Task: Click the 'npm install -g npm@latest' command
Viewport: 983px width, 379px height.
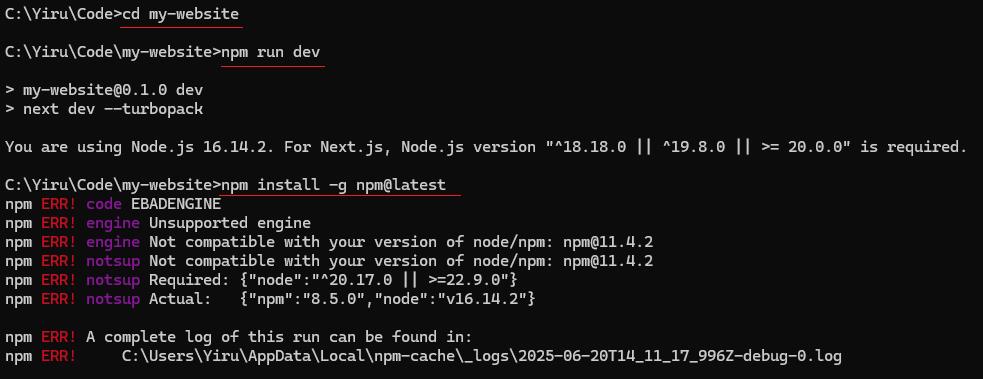Action: pyautogui.click(x=334, y=185)
